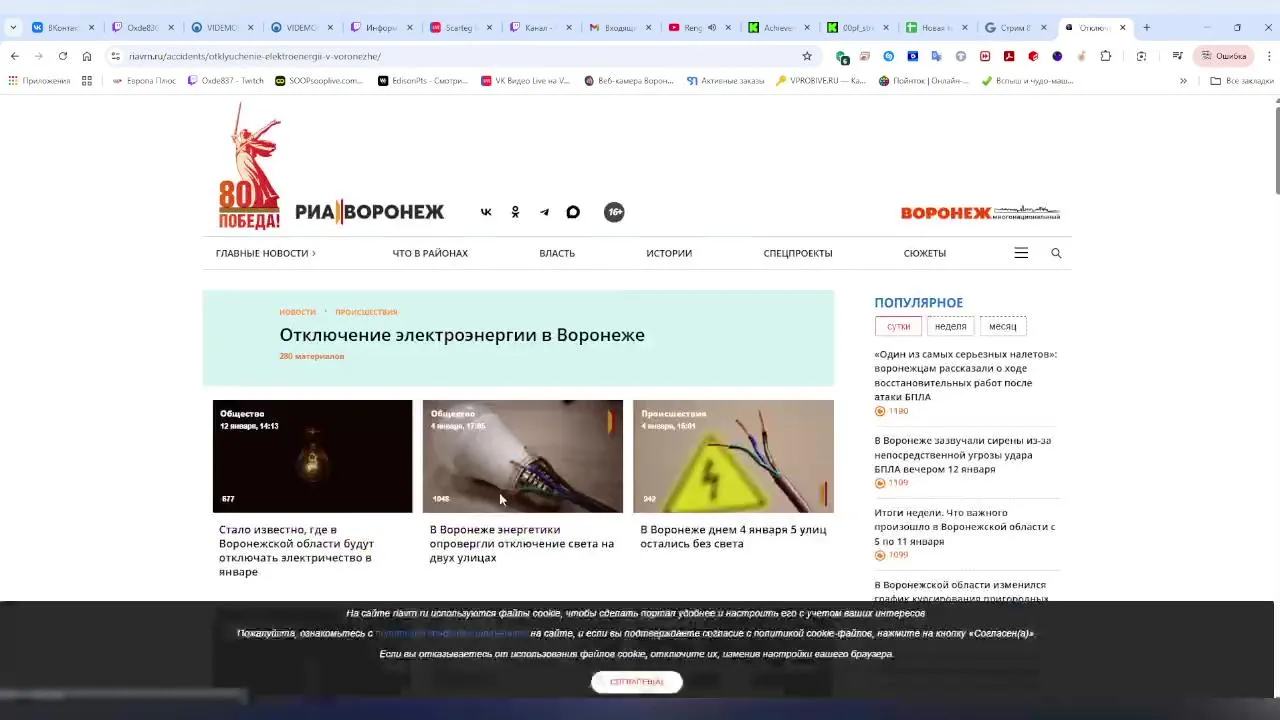Select the сутки popular tab
The image size is (1280, 720).
(x=898, y=326)
